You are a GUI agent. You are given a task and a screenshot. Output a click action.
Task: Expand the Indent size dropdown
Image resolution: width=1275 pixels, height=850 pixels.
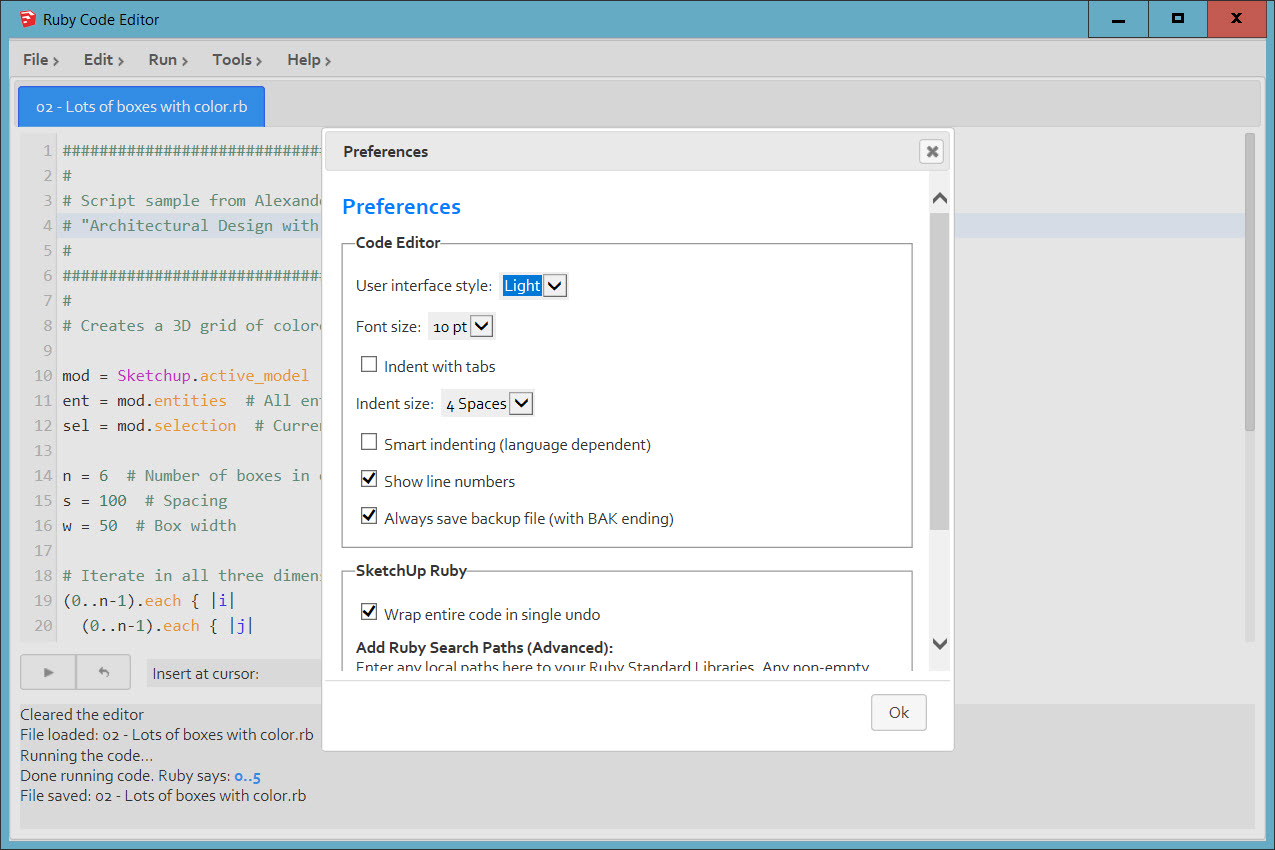click(x=488, y=404)
